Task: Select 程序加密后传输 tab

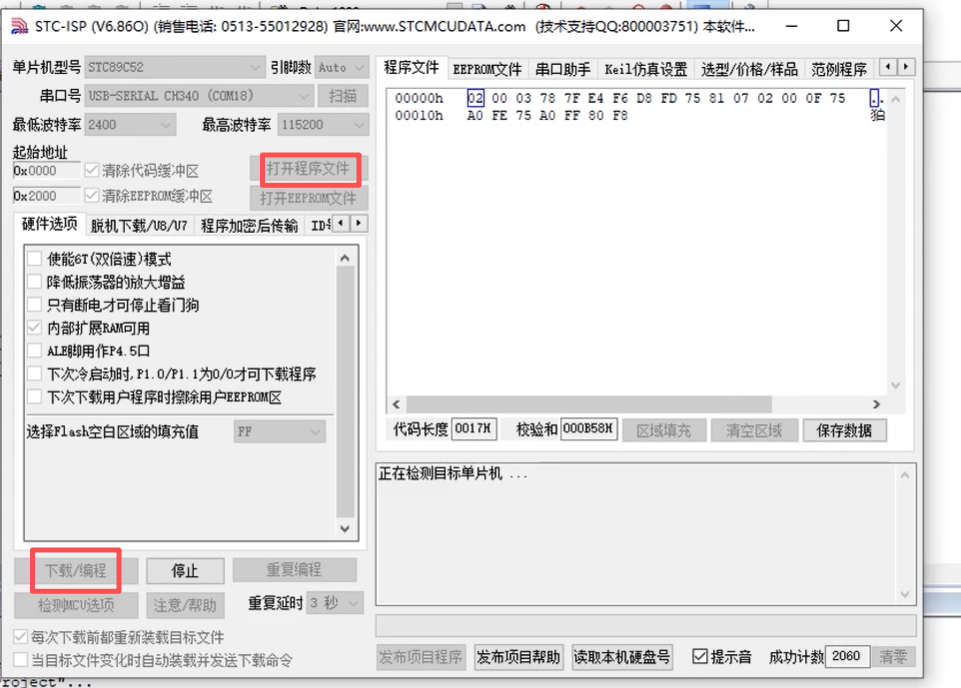Action: 249,226
